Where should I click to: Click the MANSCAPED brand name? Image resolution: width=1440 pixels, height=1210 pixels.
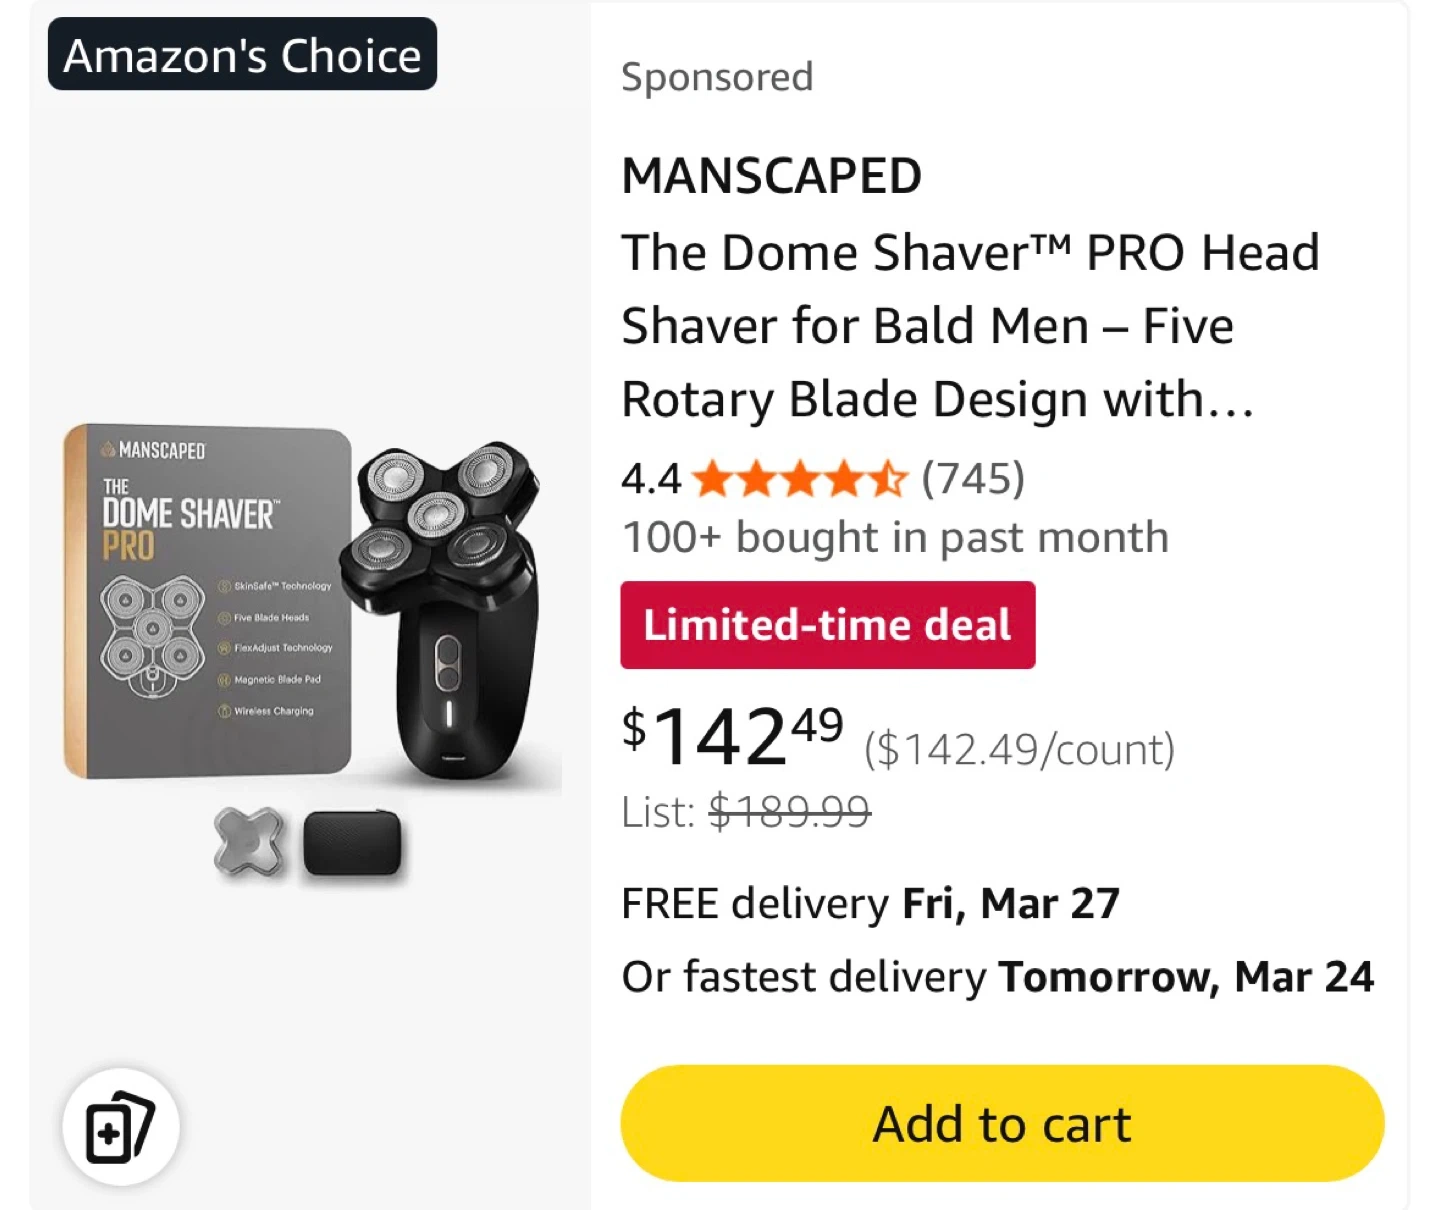coord(771,176)
